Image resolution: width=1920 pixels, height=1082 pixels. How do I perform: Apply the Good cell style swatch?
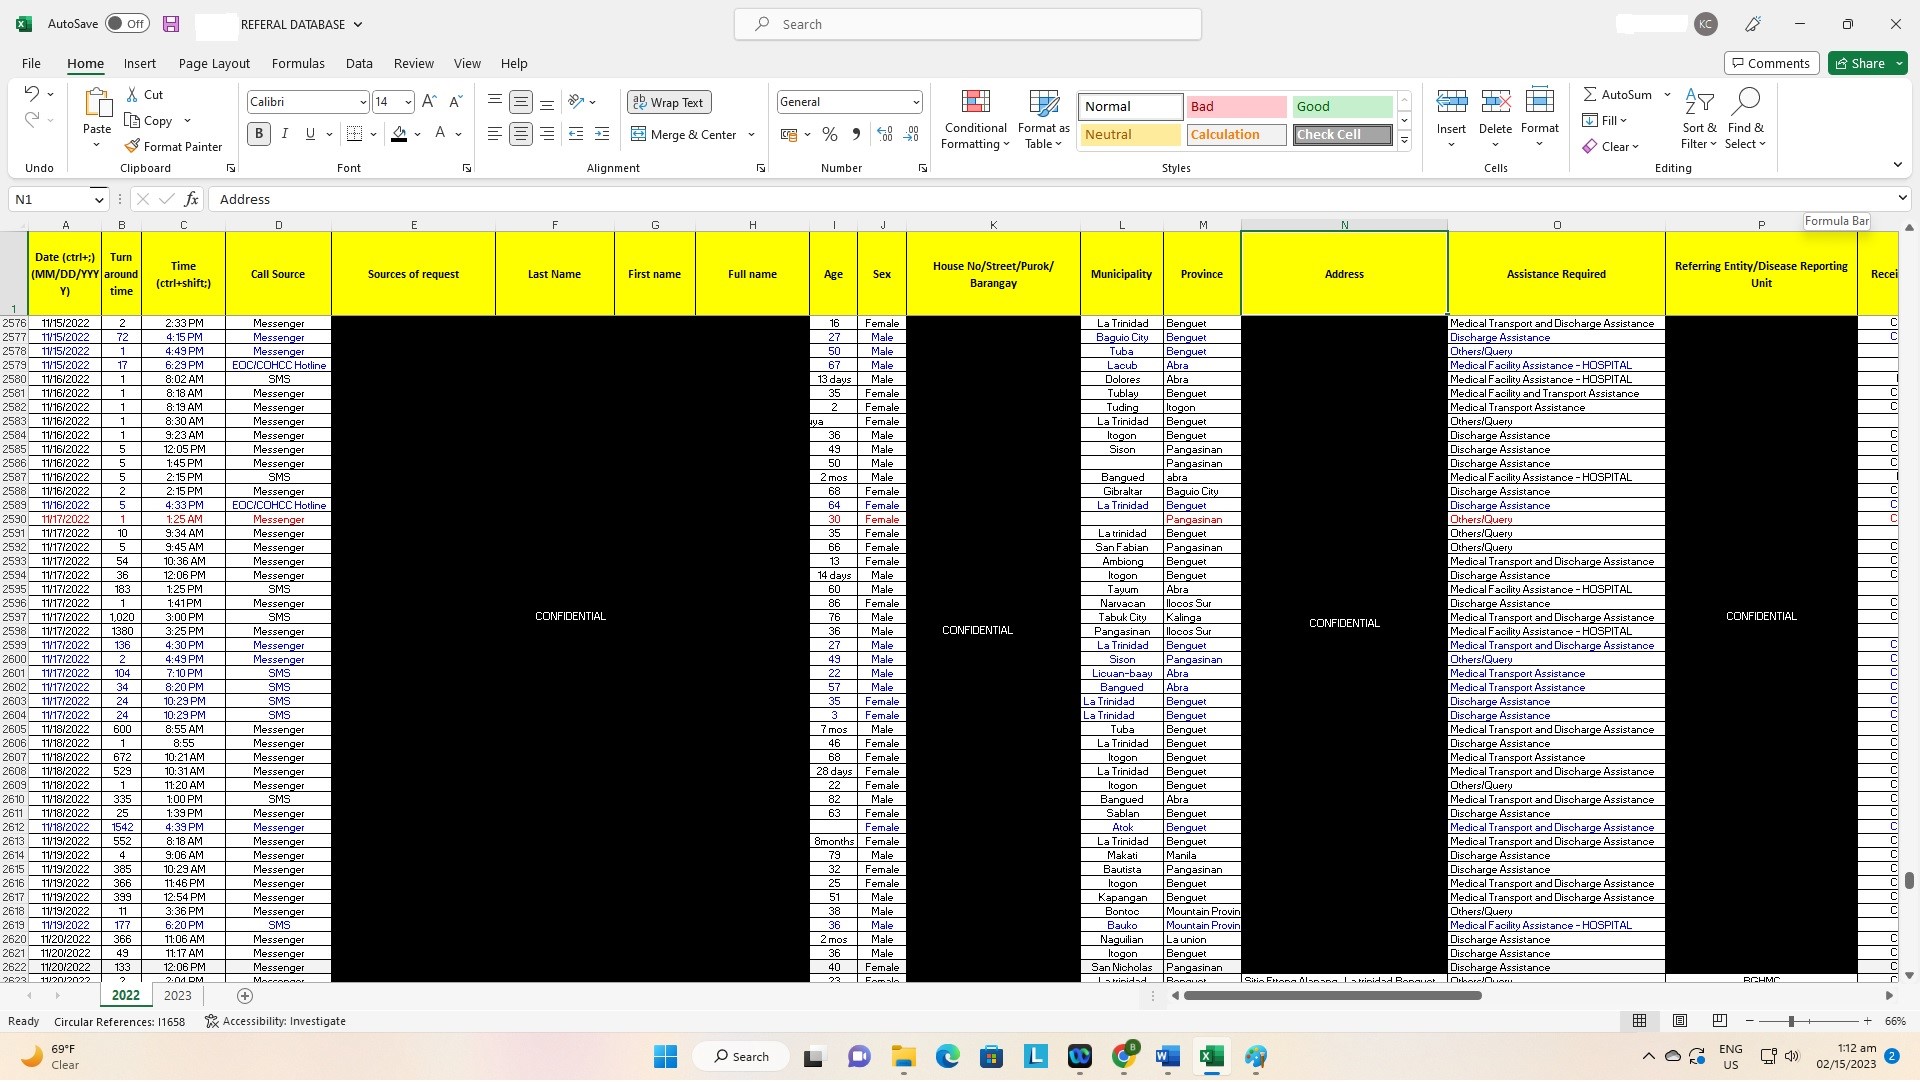(1342, 107)
